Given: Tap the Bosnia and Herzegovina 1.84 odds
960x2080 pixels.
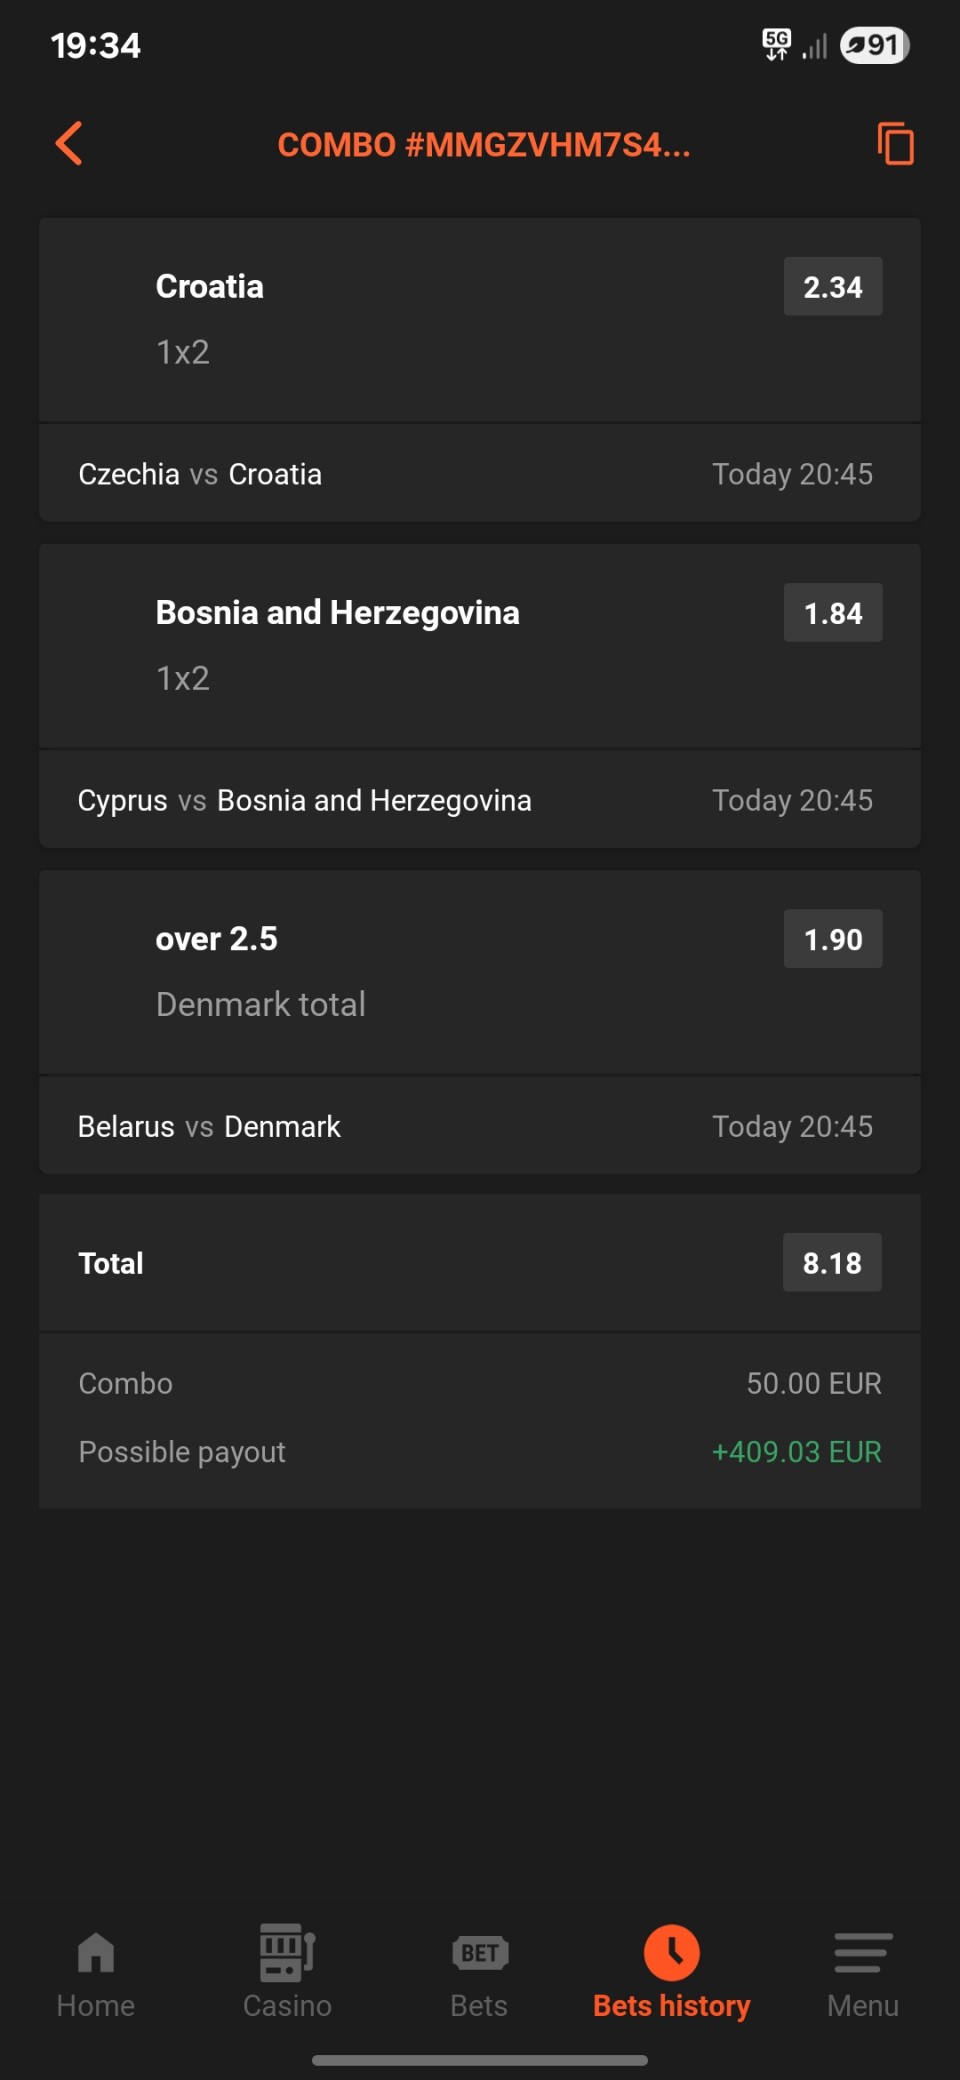Looking at the screenshot, I should tap(833, 613).
